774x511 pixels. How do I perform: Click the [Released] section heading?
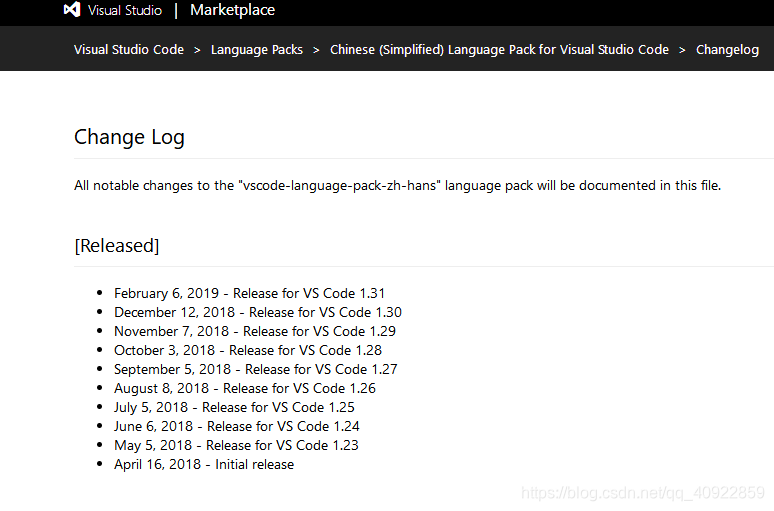(x=117, y=245)
